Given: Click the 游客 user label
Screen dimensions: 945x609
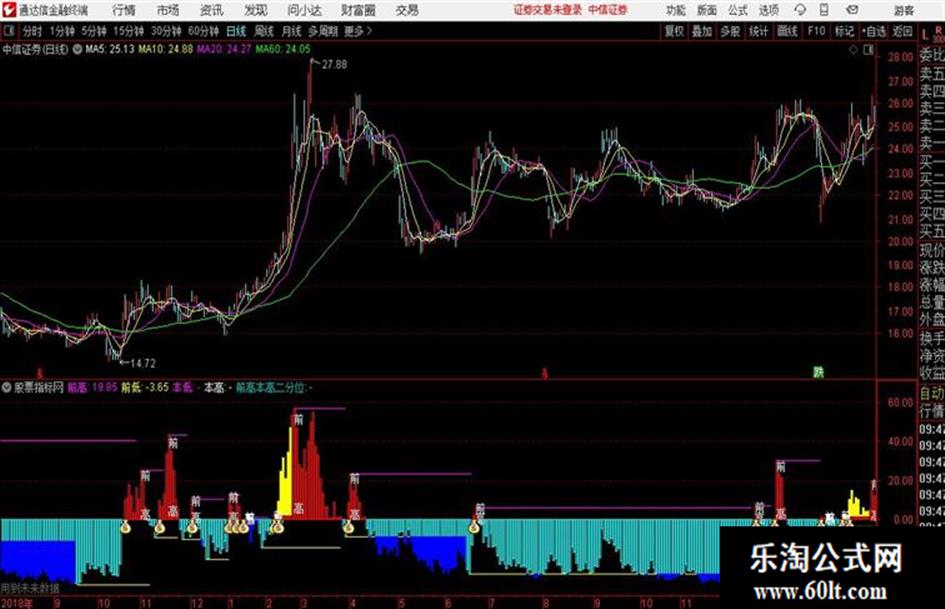Looking at the screenshot, I should (x=903, y=10).
